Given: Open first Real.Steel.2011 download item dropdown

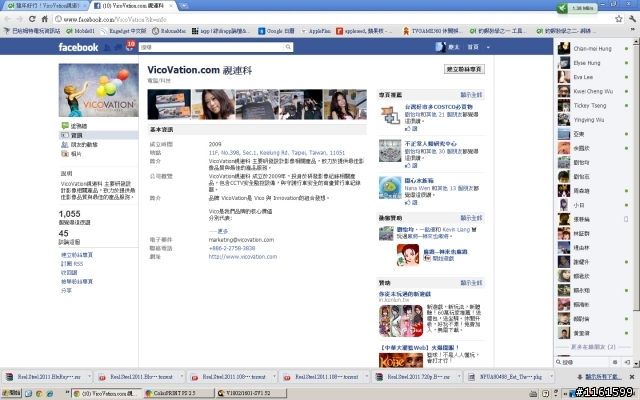Looking at the screenshot, I should [89, 377].
